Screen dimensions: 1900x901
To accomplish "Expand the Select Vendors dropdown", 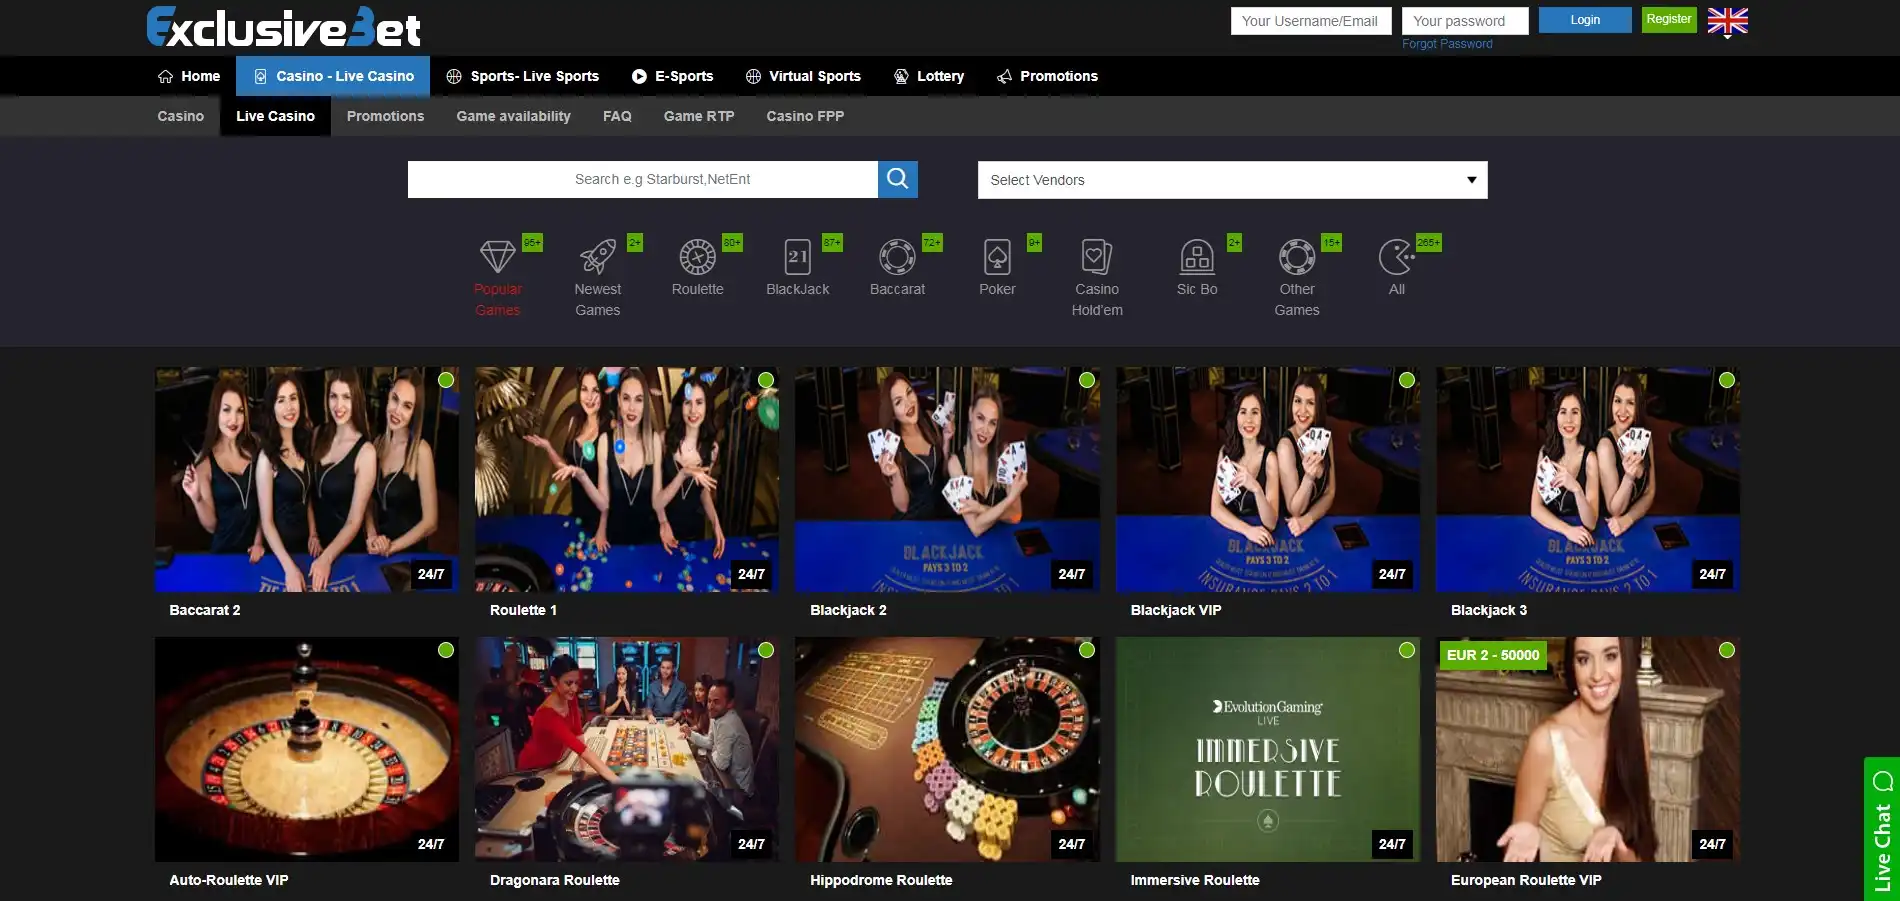I will click(1232, 180).
